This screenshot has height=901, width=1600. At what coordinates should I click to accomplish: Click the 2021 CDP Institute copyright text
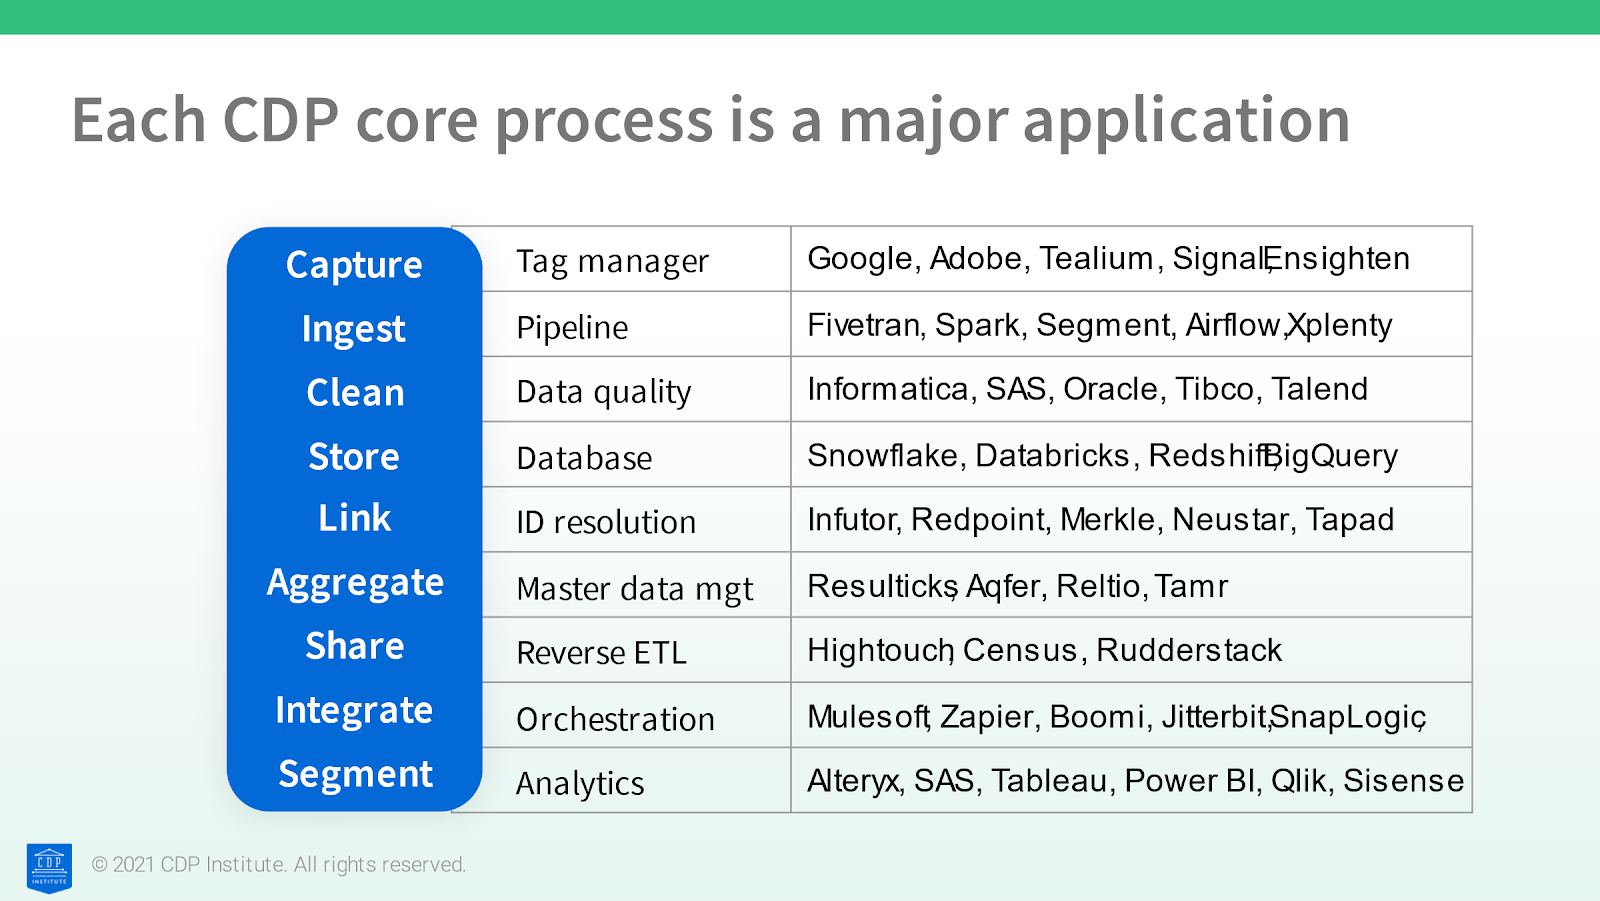279,865
